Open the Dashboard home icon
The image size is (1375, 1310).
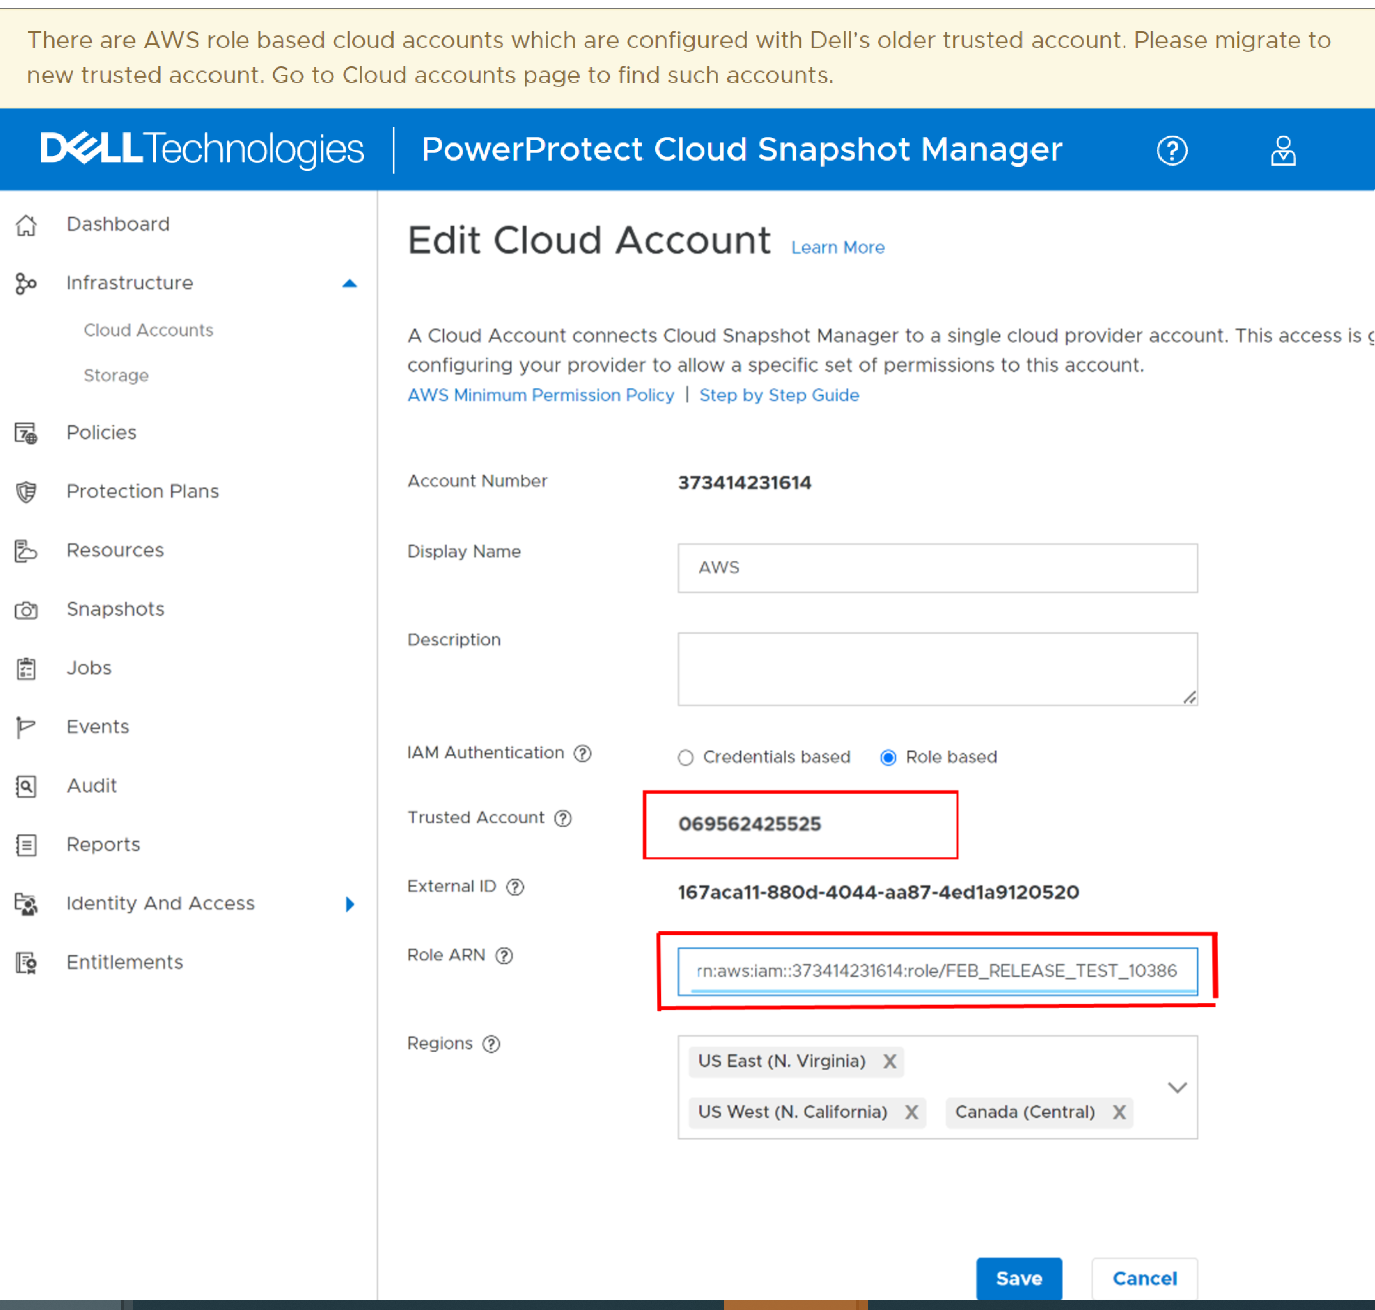click(26, 224)
